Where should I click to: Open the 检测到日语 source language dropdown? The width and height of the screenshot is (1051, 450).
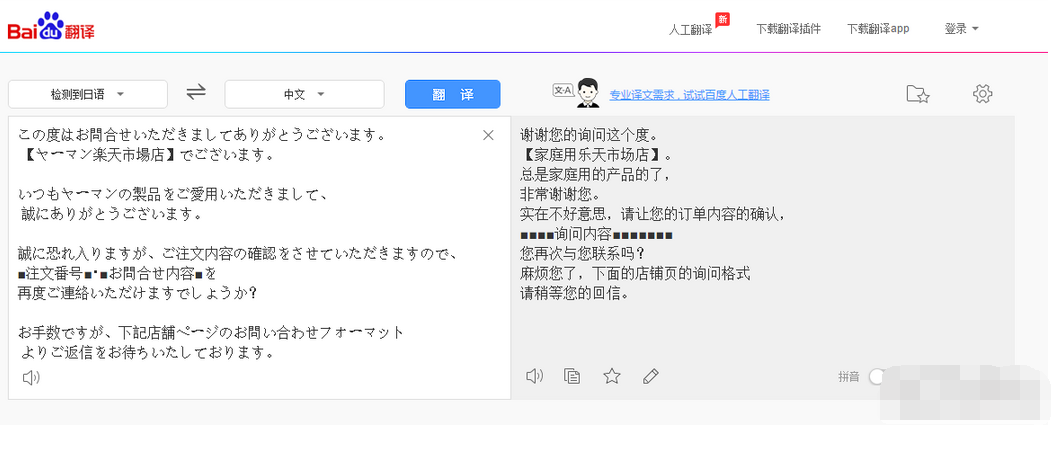(x=88, y=95)
